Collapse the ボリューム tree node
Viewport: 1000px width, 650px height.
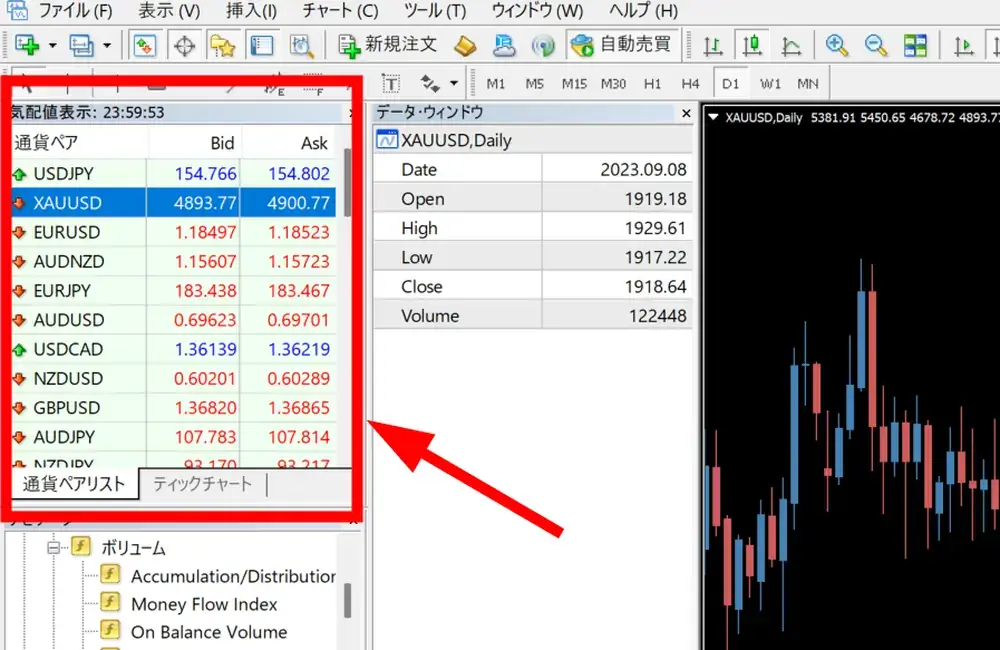[x=54, y=548]
